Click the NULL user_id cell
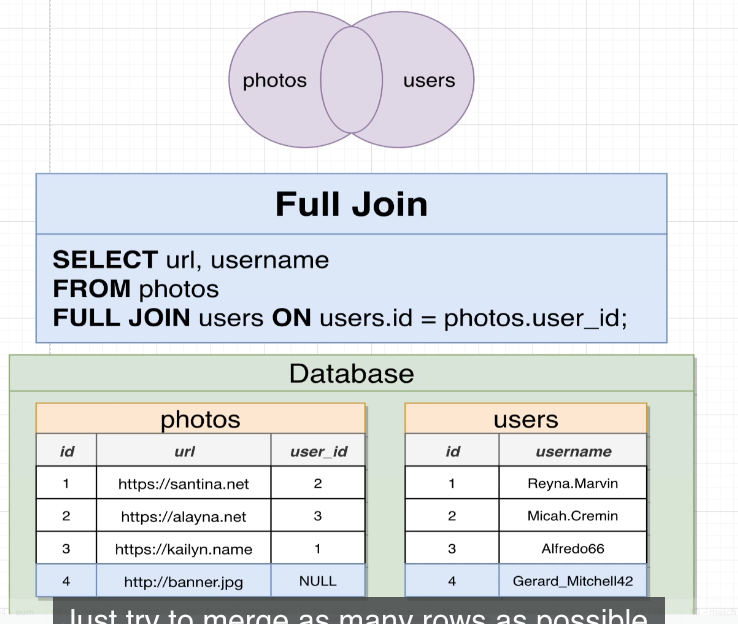The image size is (738, 624). point(318,581)
